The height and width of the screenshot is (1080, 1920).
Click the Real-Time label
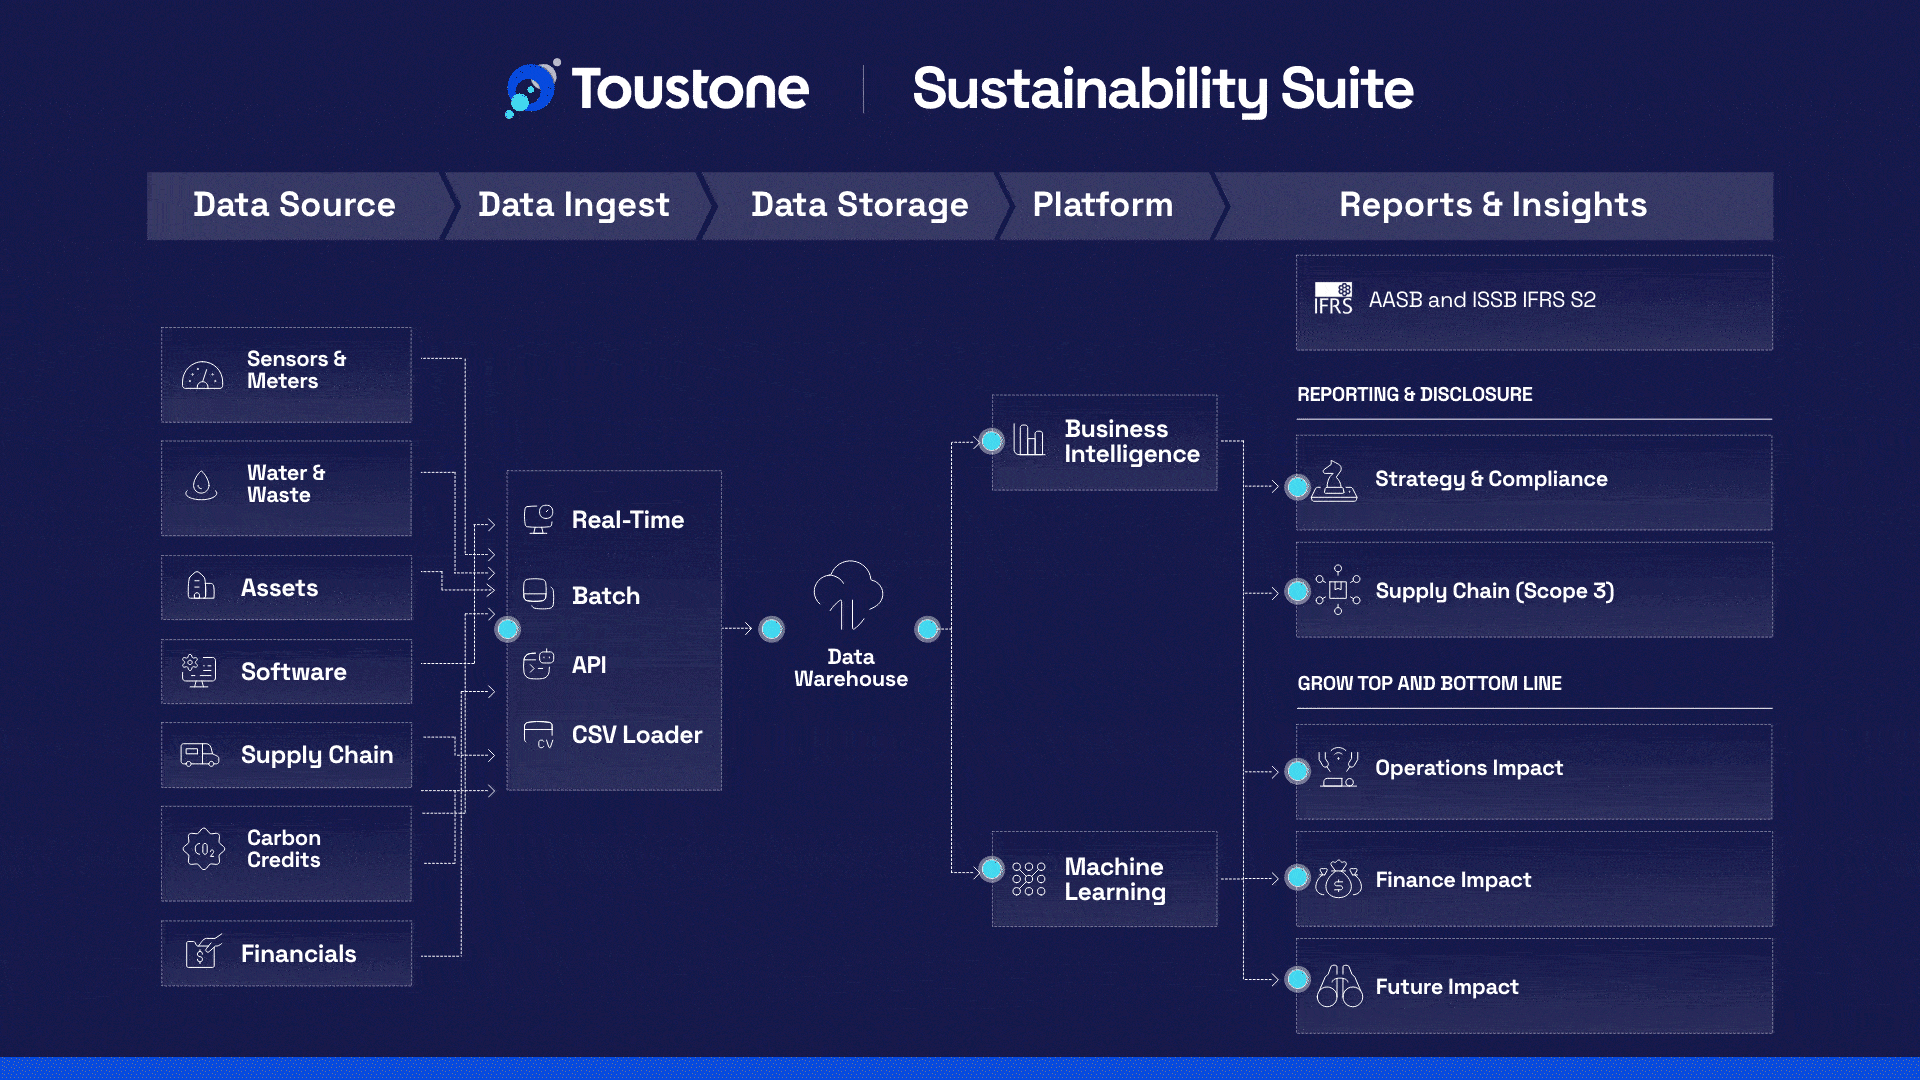[628, 520]
